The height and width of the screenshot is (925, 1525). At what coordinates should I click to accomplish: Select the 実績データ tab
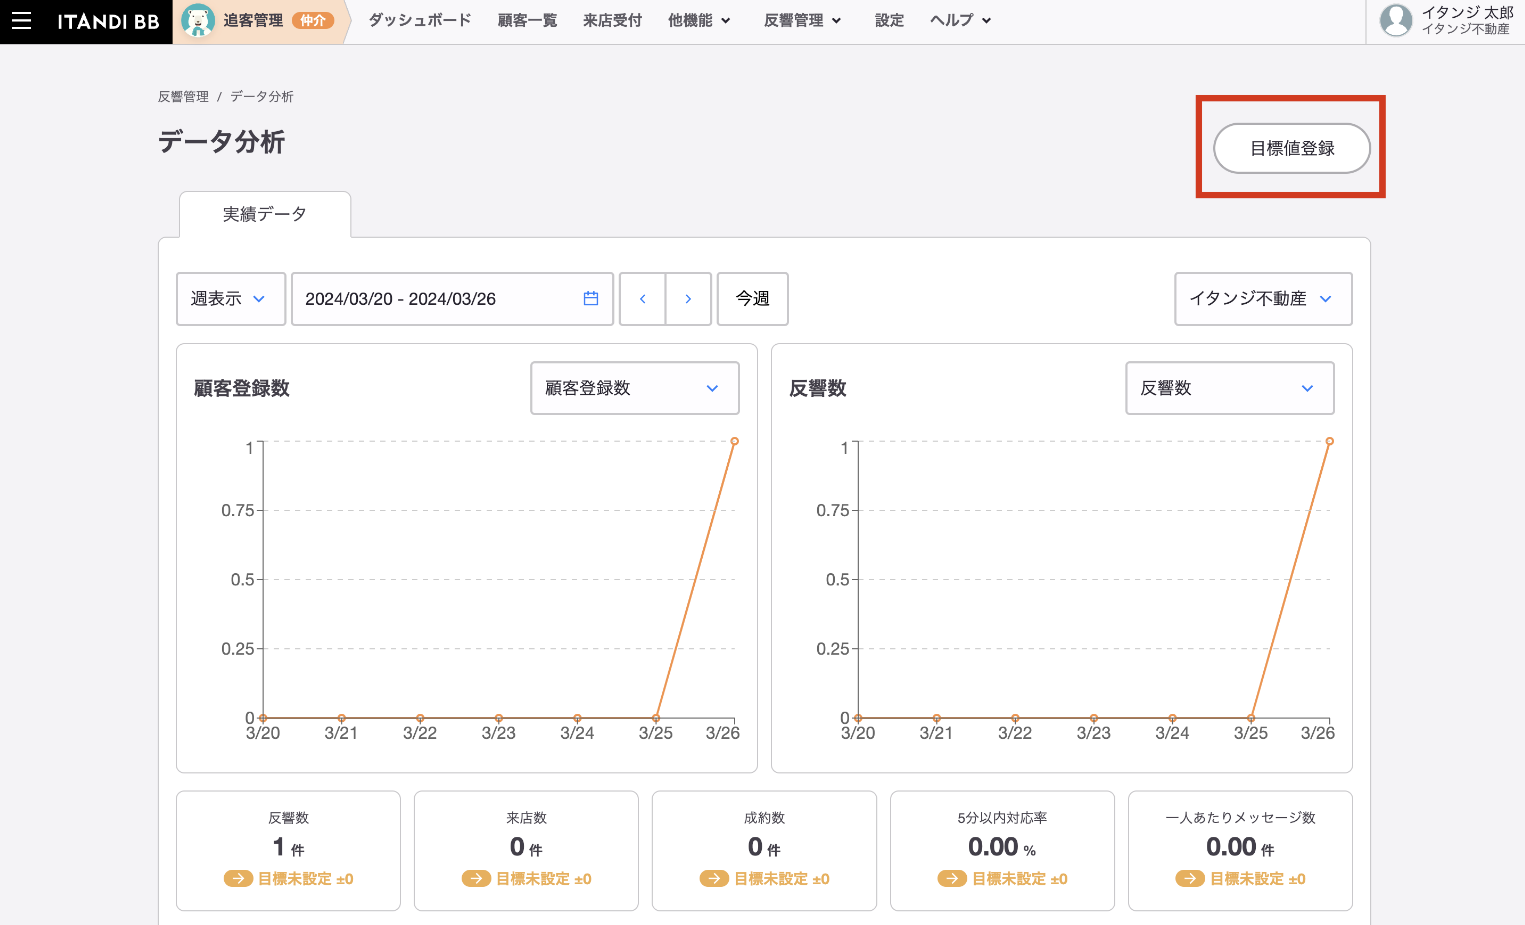(265, 214)
